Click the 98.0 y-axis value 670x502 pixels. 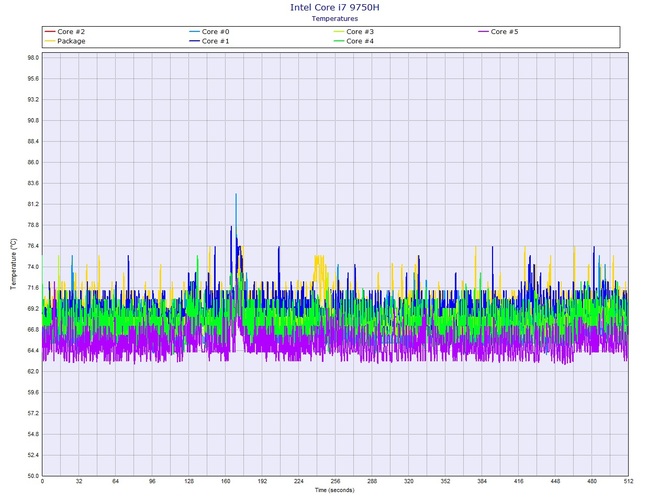click(33, 58)
